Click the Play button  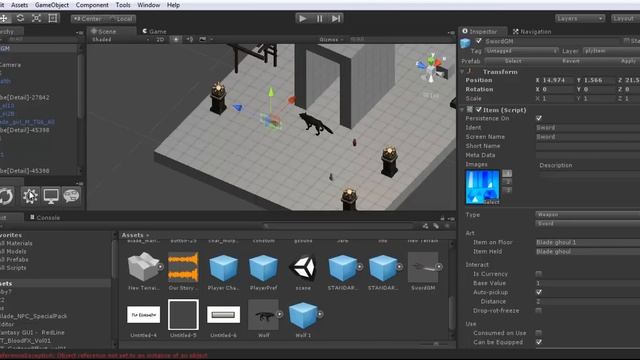tap(302, 18)
